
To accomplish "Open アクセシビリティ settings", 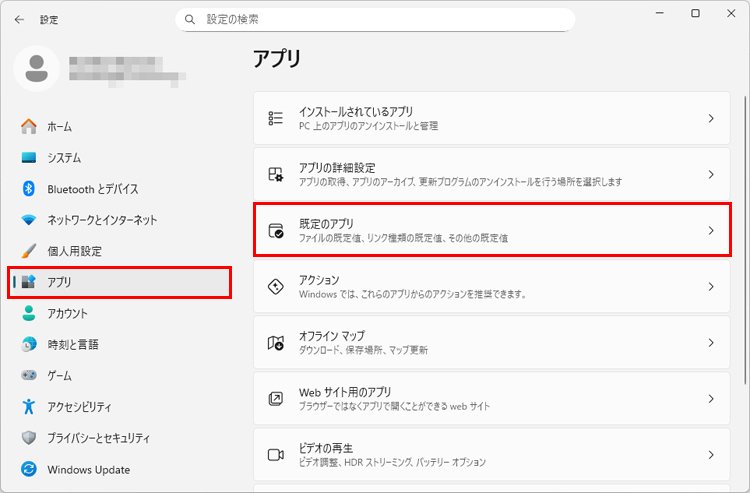I will pos(120,406).
